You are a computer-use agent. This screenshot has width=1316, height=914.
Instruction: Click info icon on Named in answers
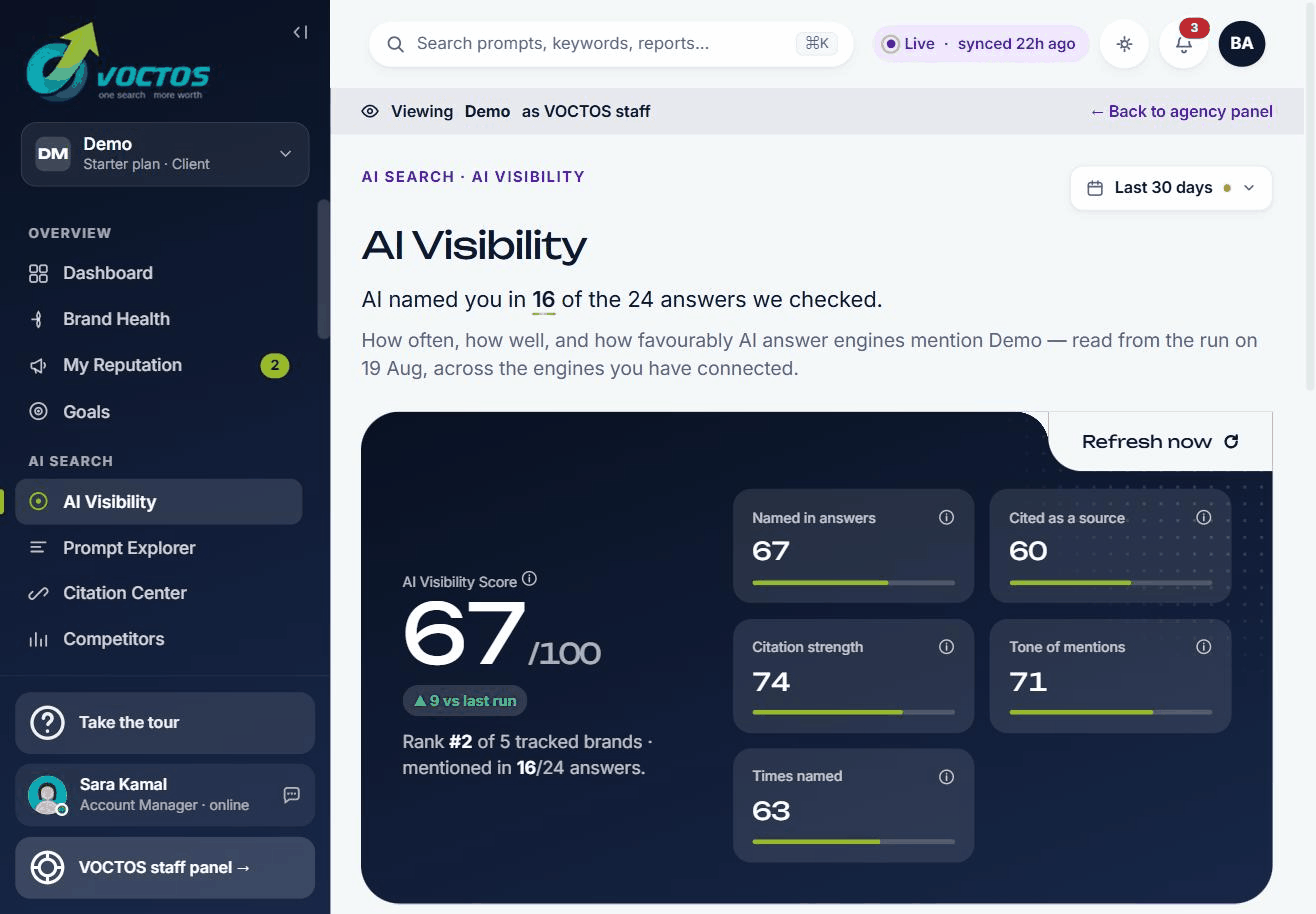(946, 517)
